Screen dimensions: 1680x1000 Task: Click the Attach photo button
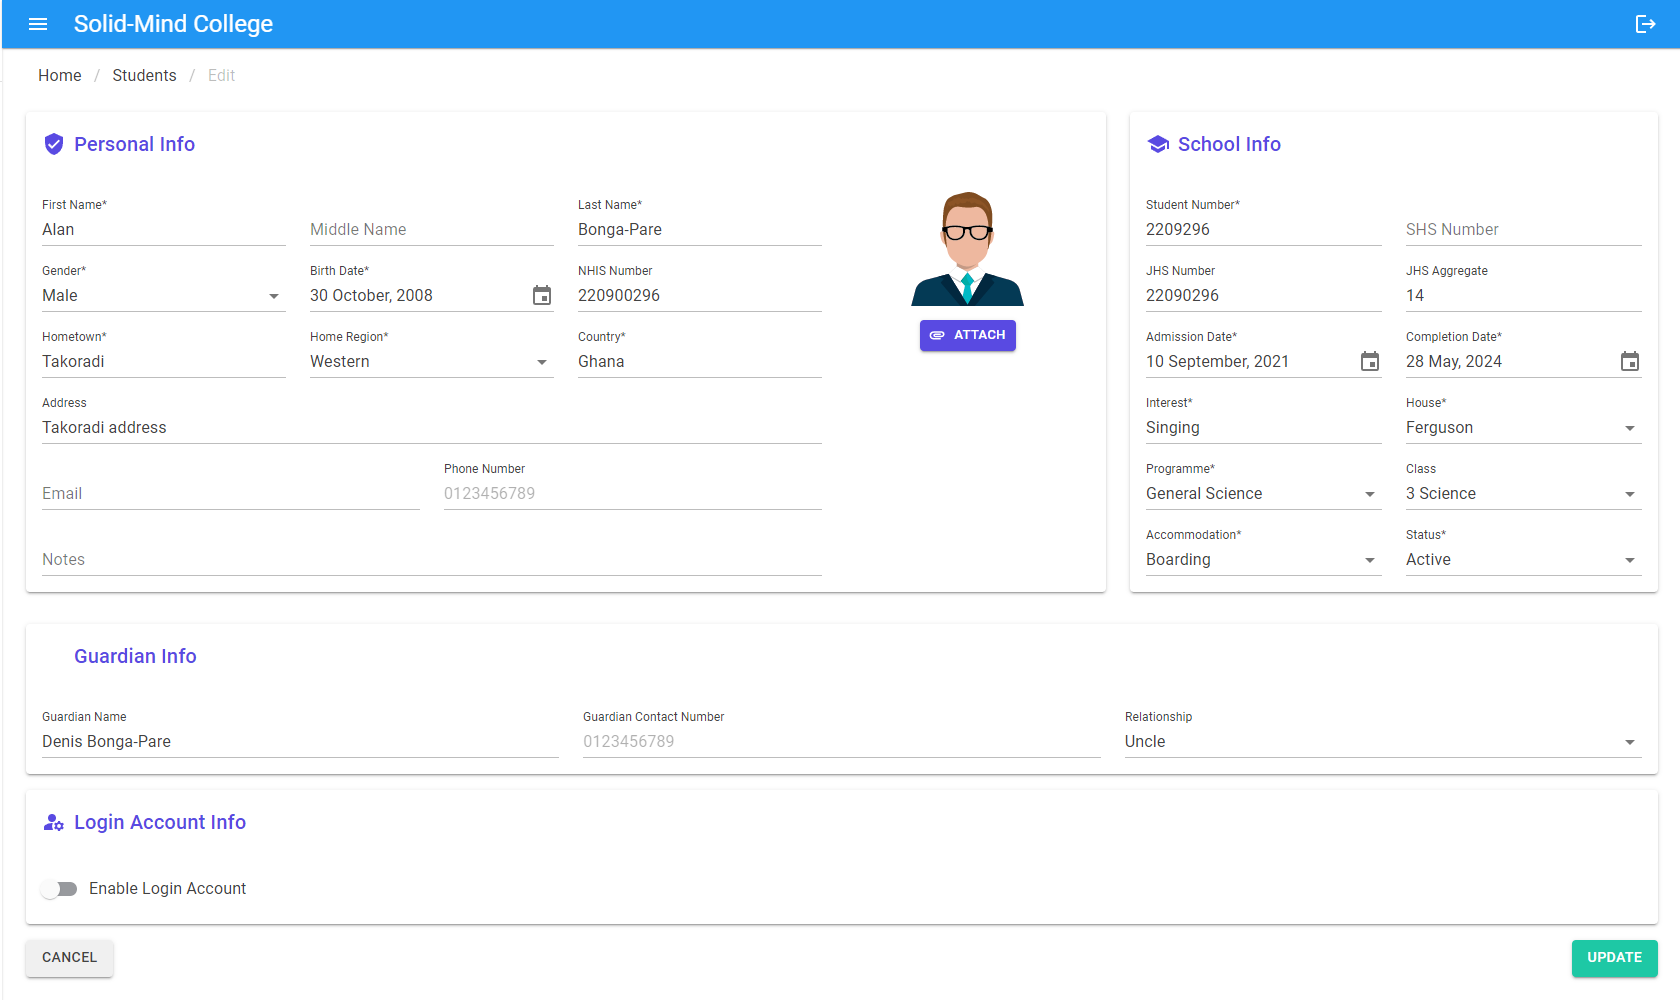968,335
